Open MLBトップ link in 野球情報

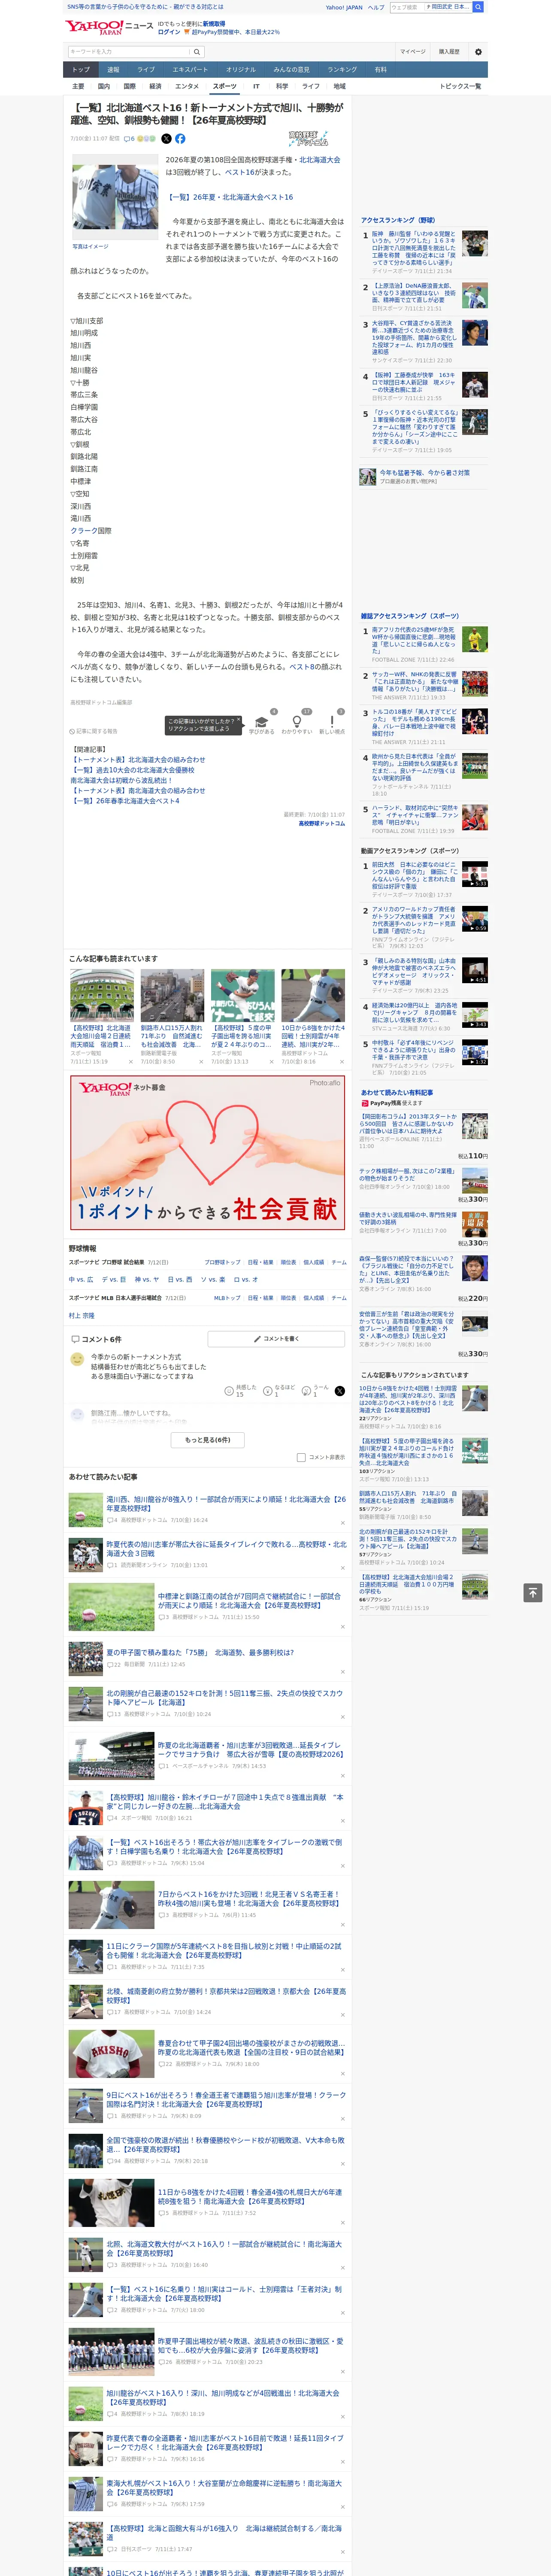coord(227,1298)
